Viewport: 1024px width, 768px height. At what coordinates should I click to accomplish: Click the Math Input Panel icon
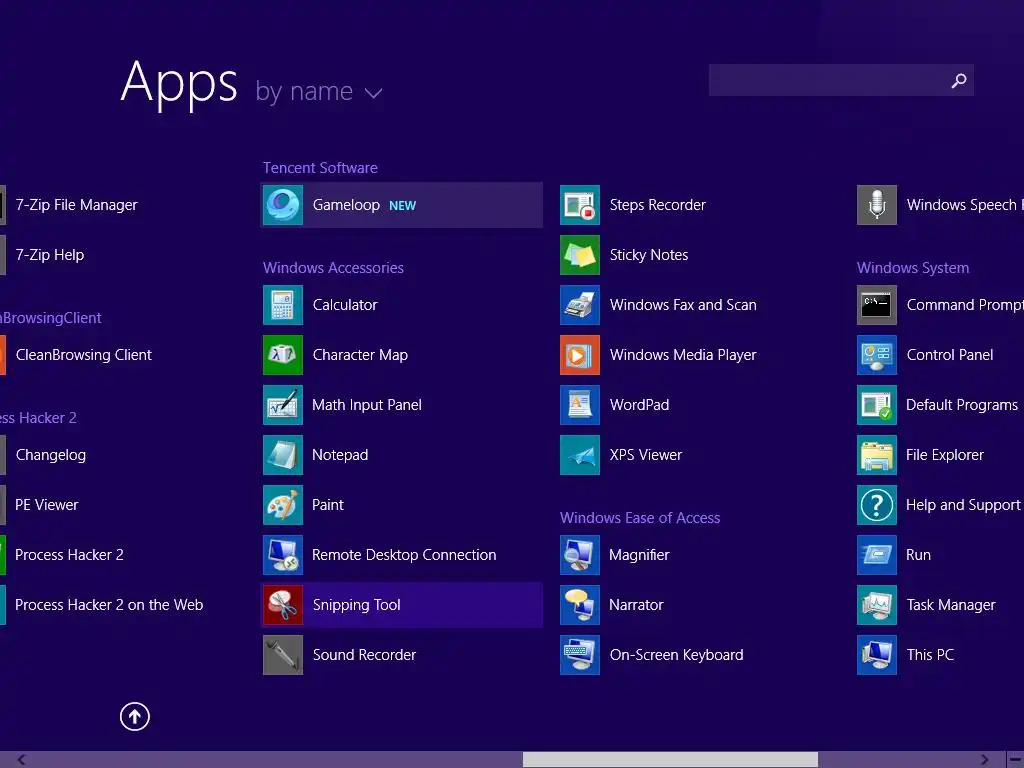[283, 405]
